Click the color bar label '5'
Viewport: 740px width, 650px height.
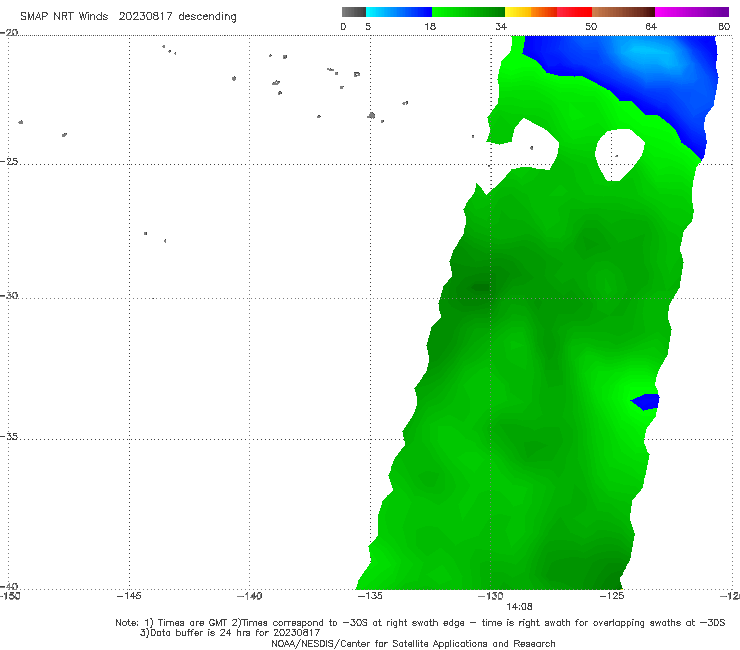point(368,27)
